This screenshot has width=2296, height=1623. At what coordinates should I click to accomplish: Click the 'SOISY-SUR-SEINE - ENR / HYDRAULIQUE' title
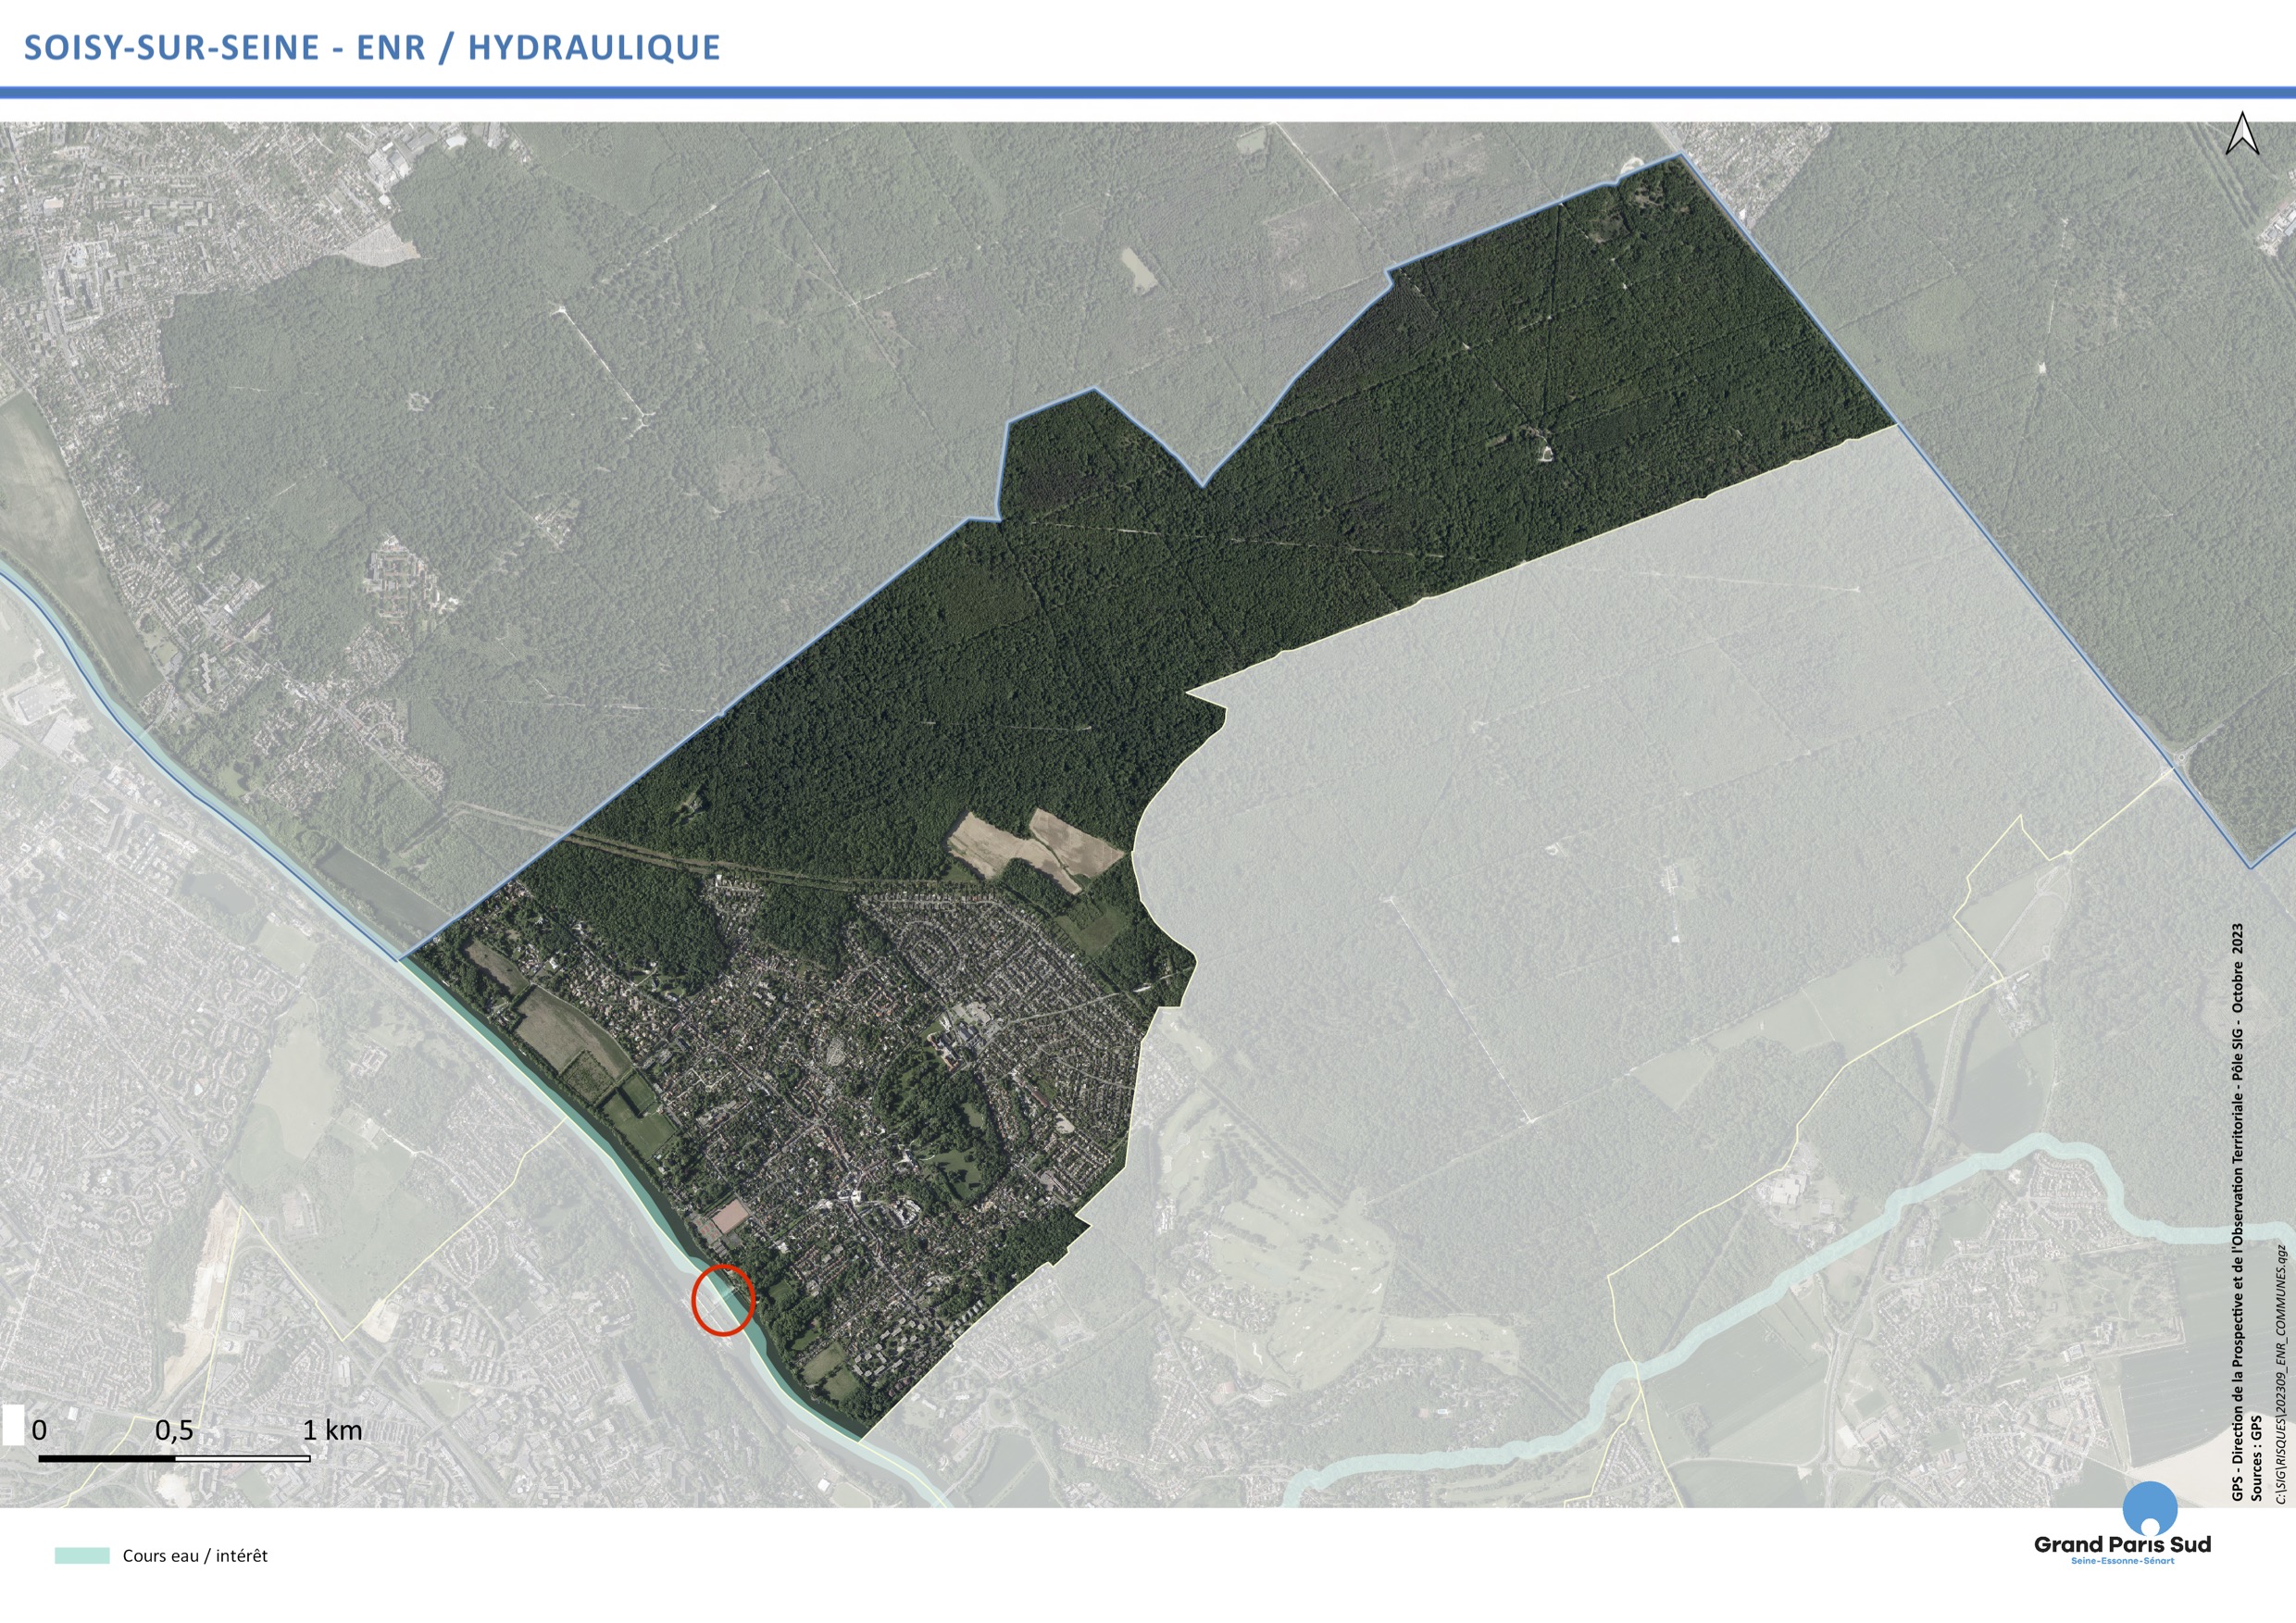(372, 48)
